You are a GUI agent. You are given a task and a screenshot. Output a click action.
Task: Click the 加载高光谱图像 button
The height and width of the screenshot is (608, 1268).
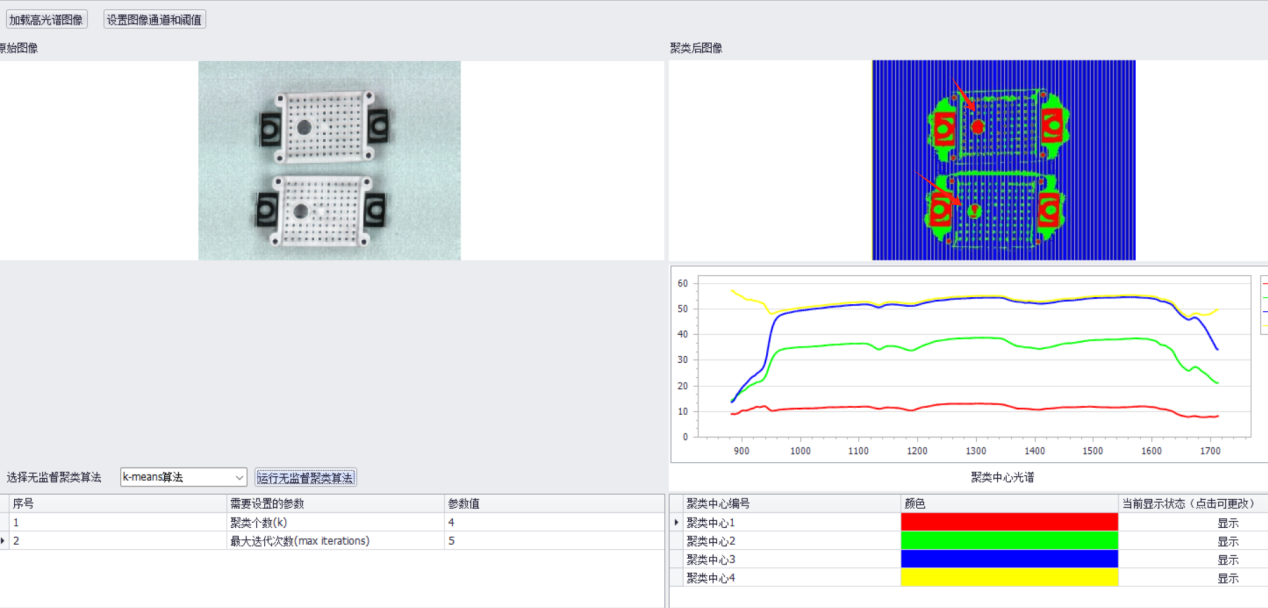pos(46,19)
